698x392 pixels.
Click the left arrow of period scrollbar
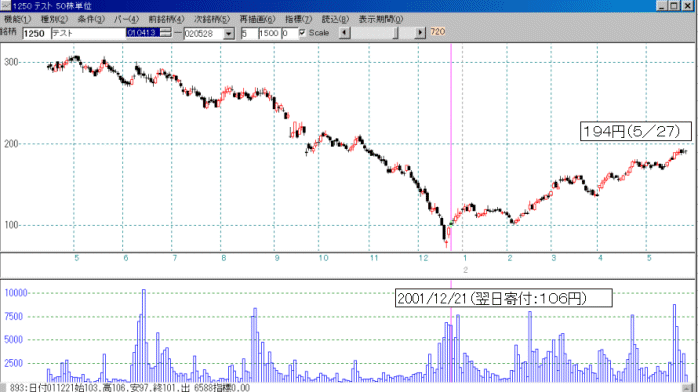click(345, 33)
